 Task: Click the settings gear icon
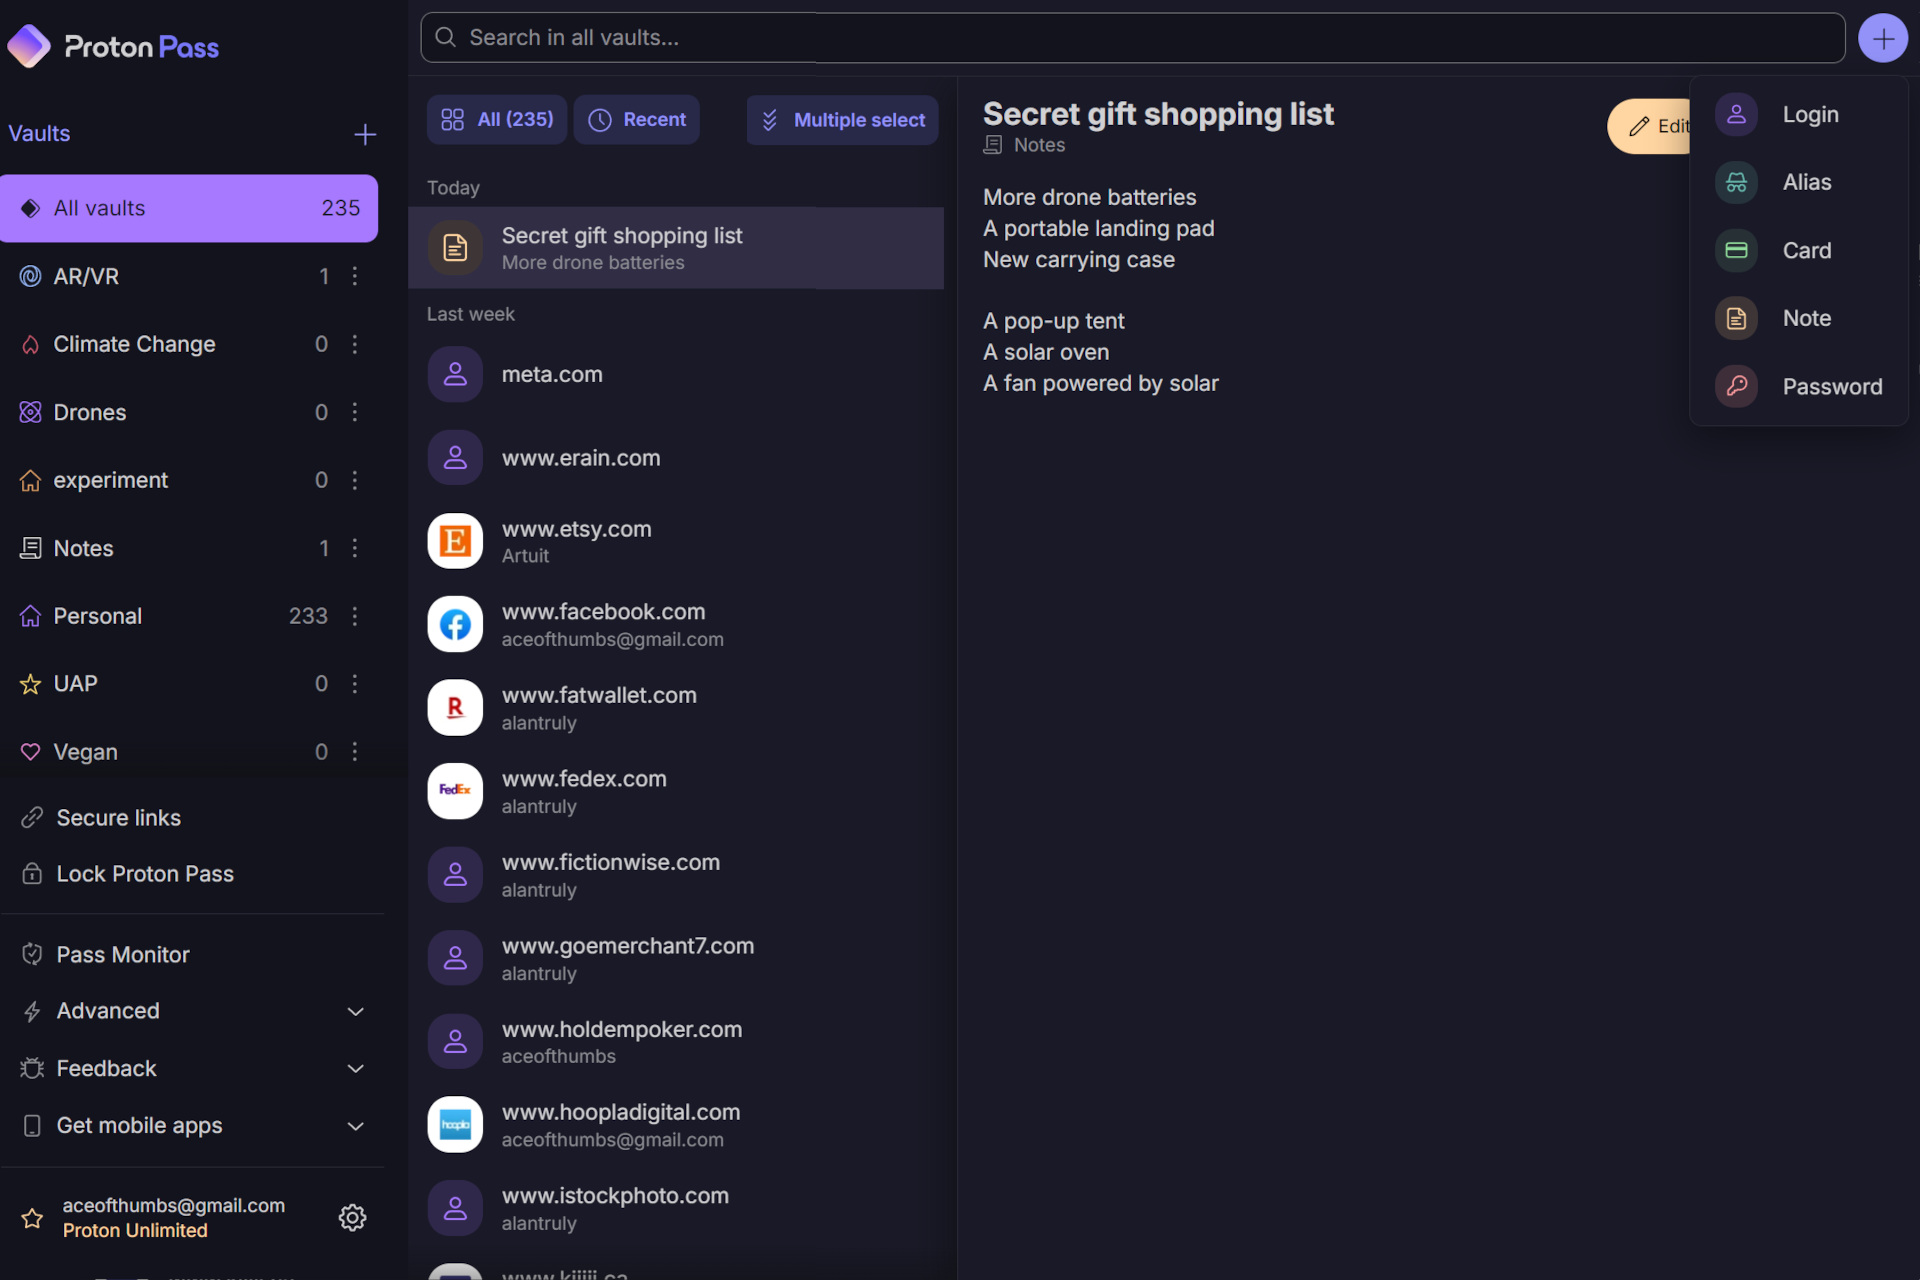click(353, 1217)
